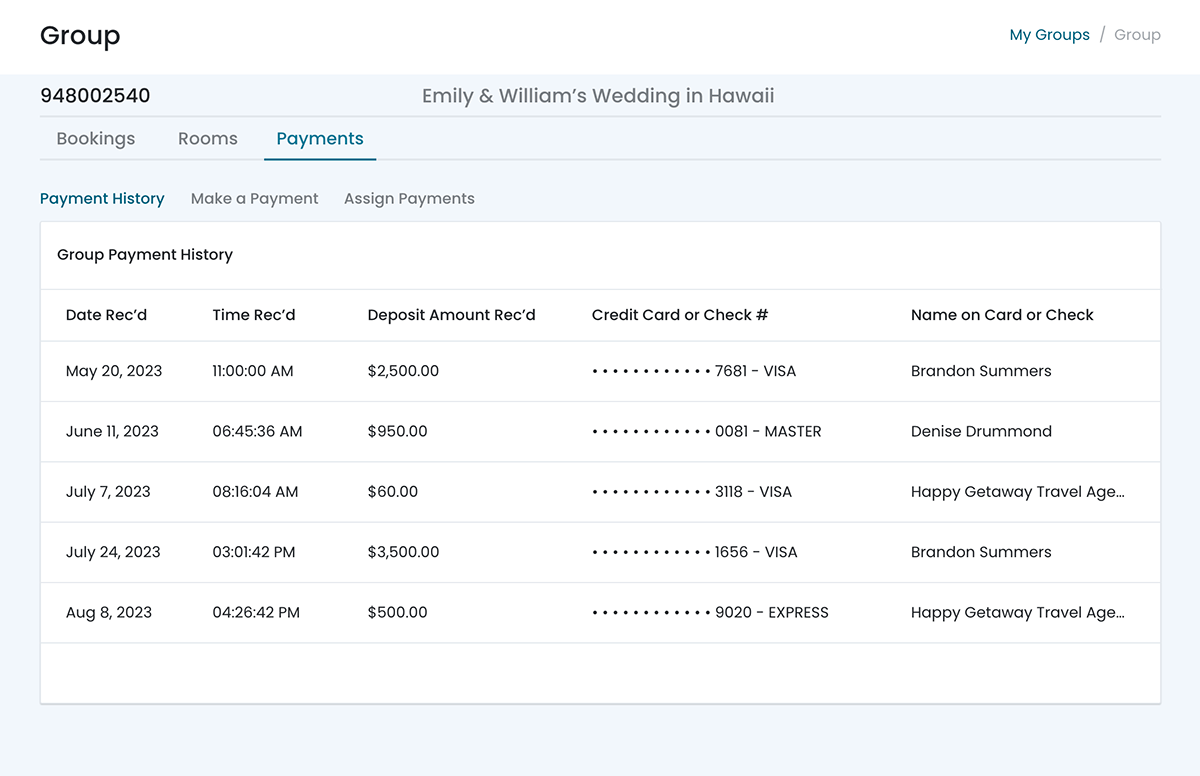1200x776 pixels.
Task: Click the 9020 - EXPRESS card entry
Action: point(771,613)
